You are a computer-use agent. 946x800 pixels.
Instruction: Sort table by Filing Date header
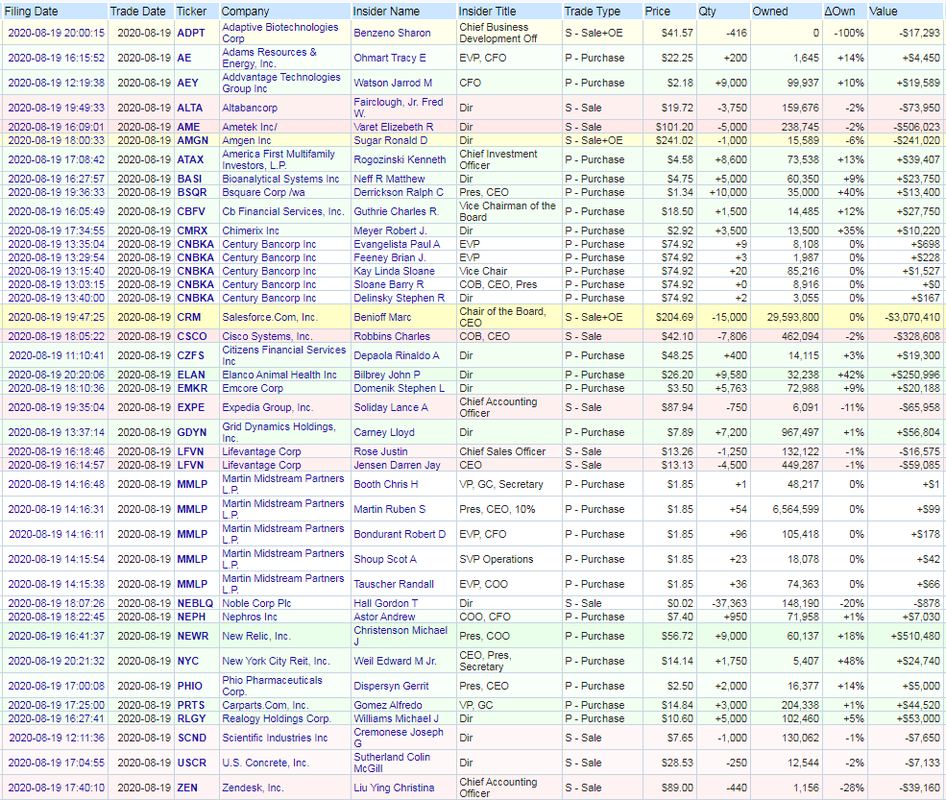coord(31,11)
